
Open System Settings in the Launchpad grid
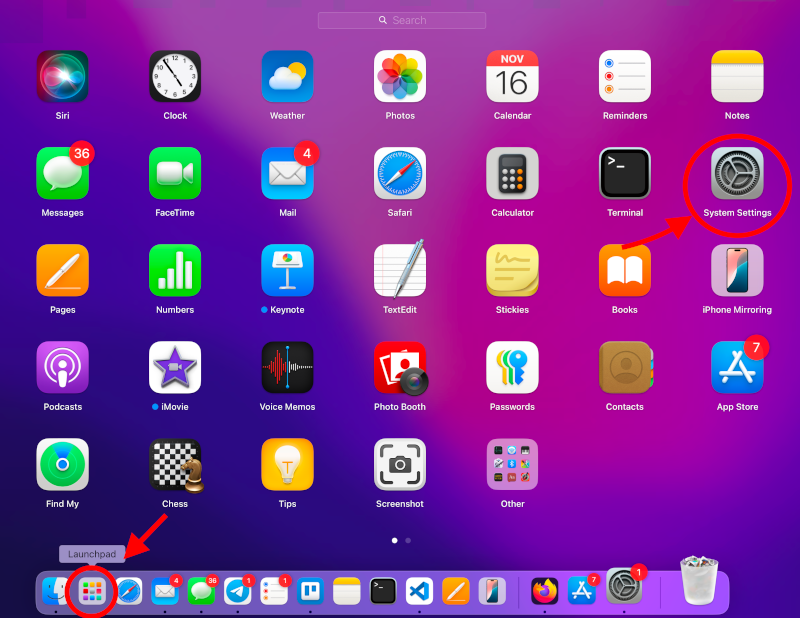point(737,173)
